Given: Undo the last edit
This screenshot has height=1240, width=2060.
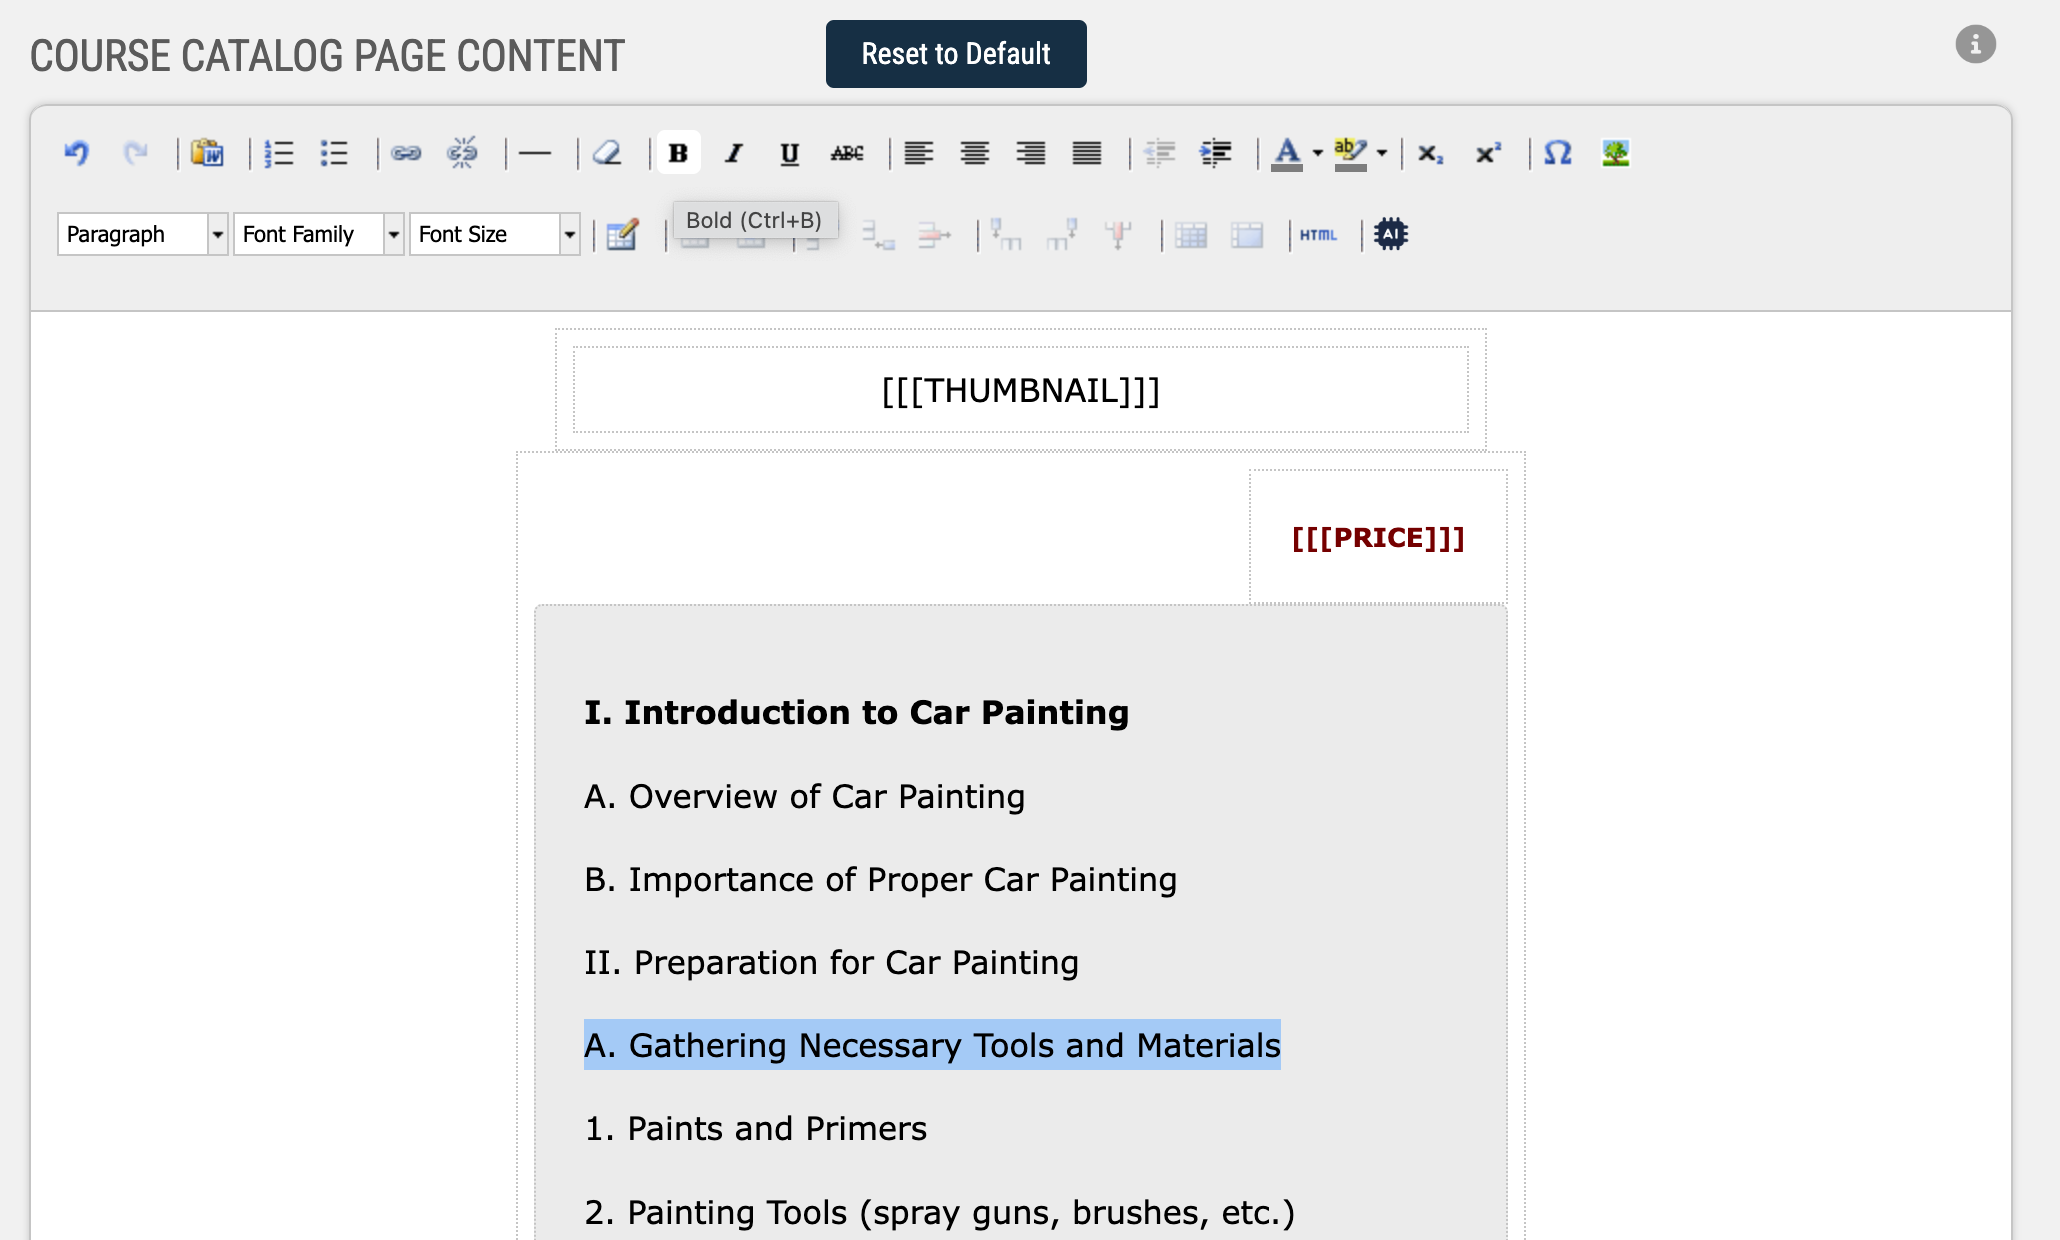Looking at the screenshot, I should pos(77,153).
